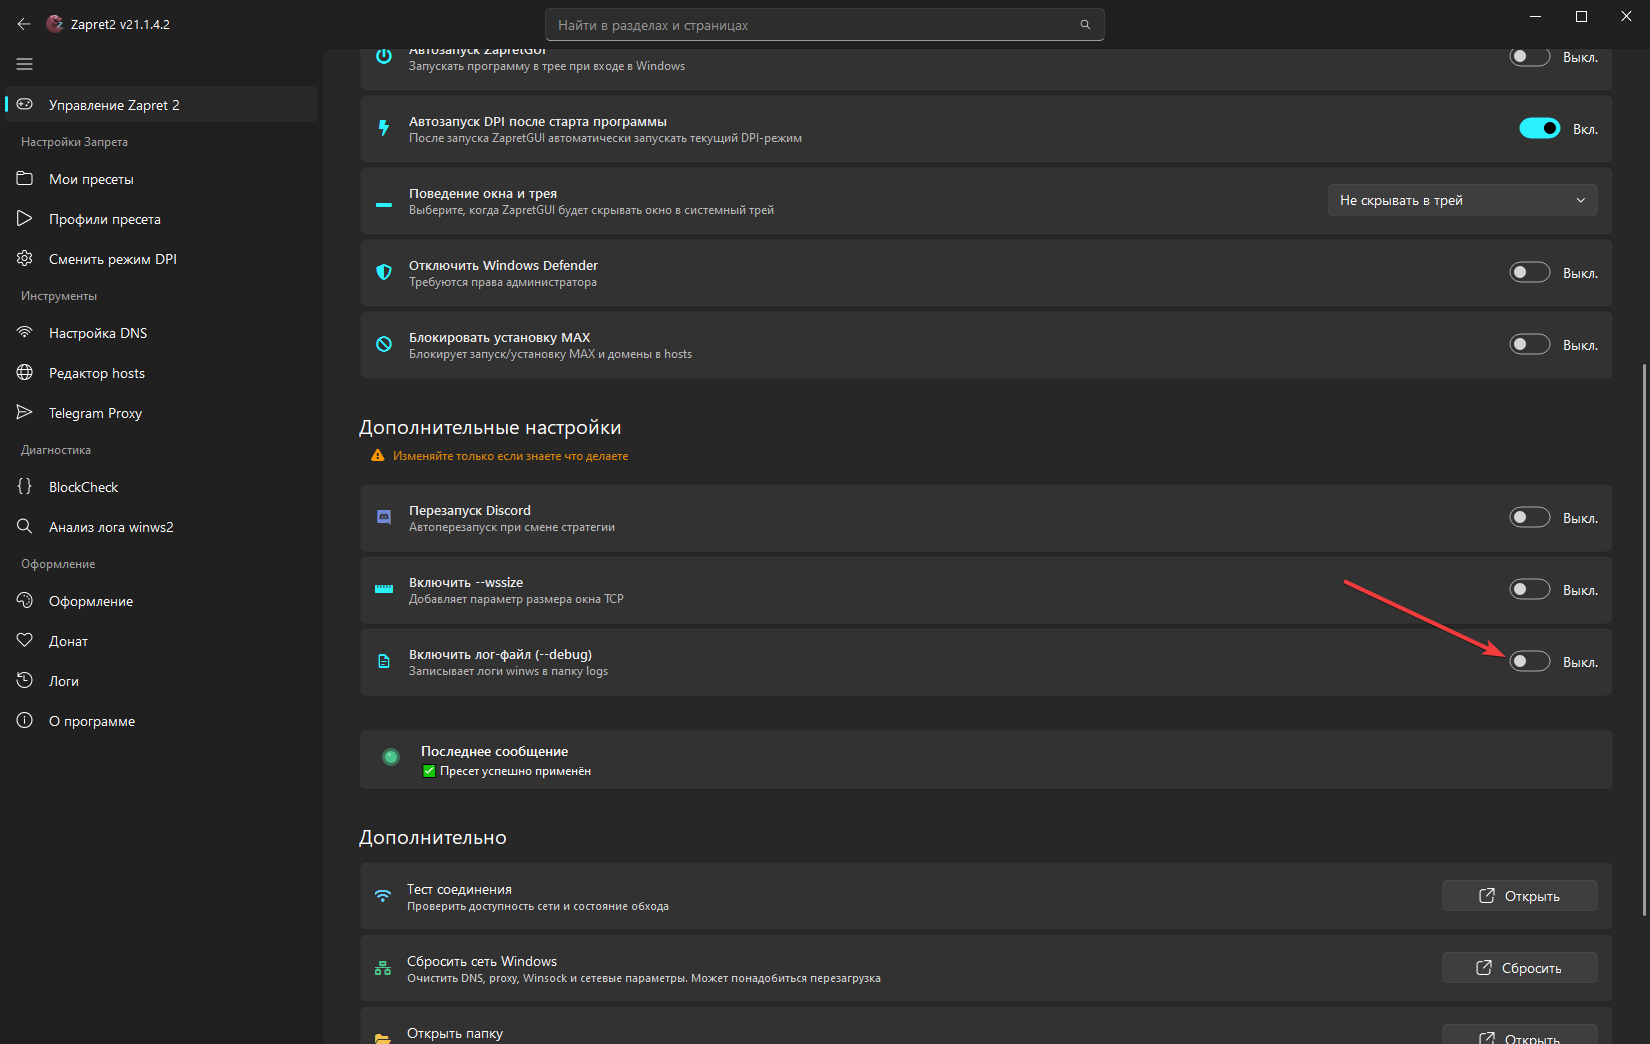
Task: Disable Автозапуск DPI после старта программы toggle
Action: 1540,128
